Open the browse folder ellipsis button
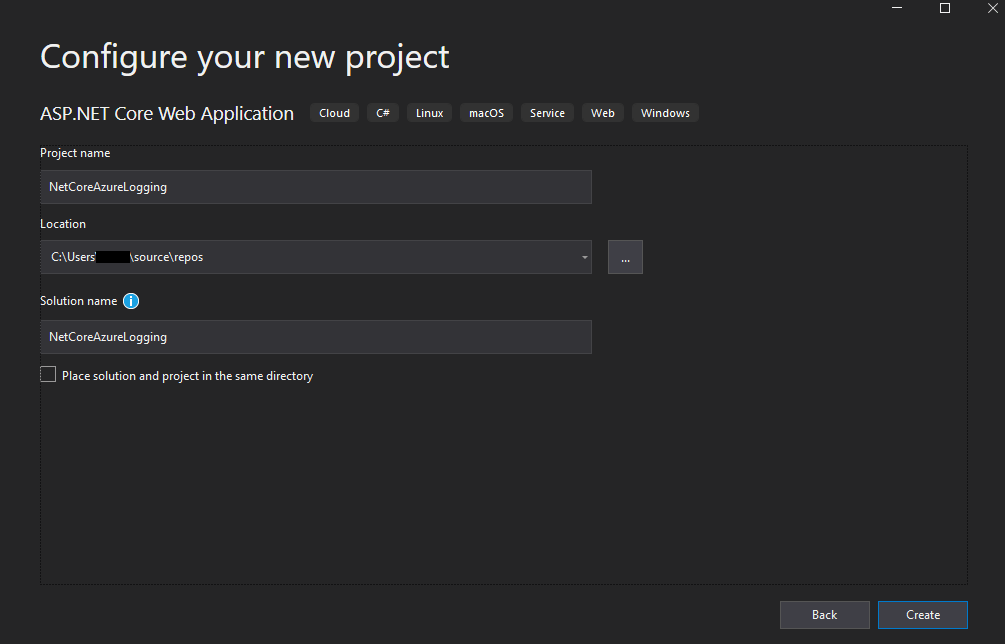The image size is (1005, 644). (625, 257)
